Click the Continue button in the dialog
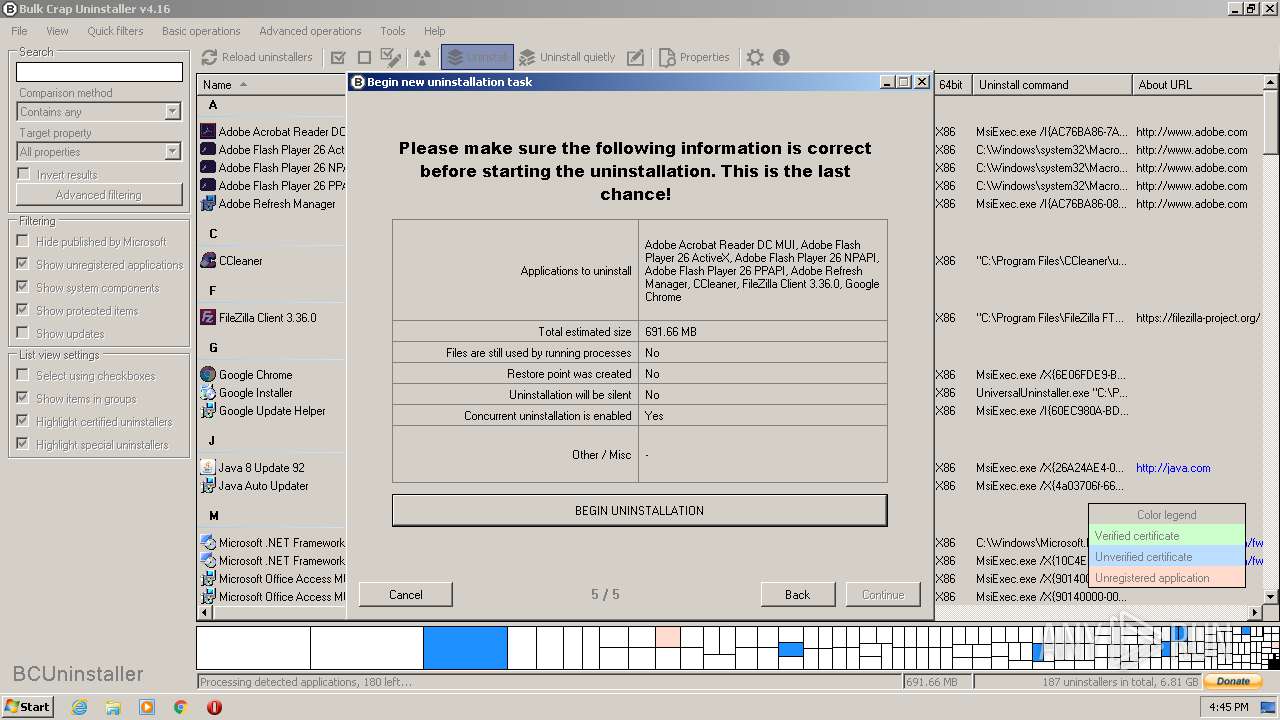Viewport: 1280px width, 720px height. pyautogui.click(x=883, y=594)
